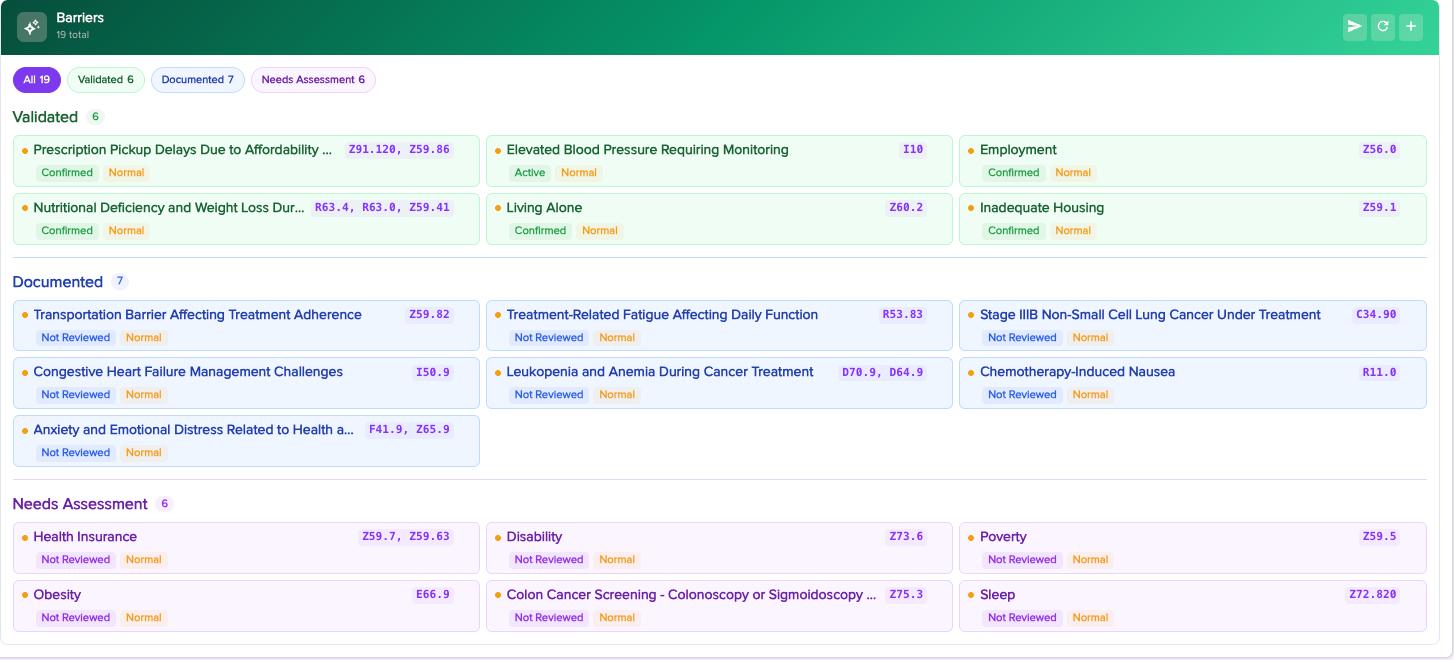The height and width of the screenshot is (660, 1454).
Task: Click the Z59.7, Z59.63 code badge
Action: [x=406, y=537]
